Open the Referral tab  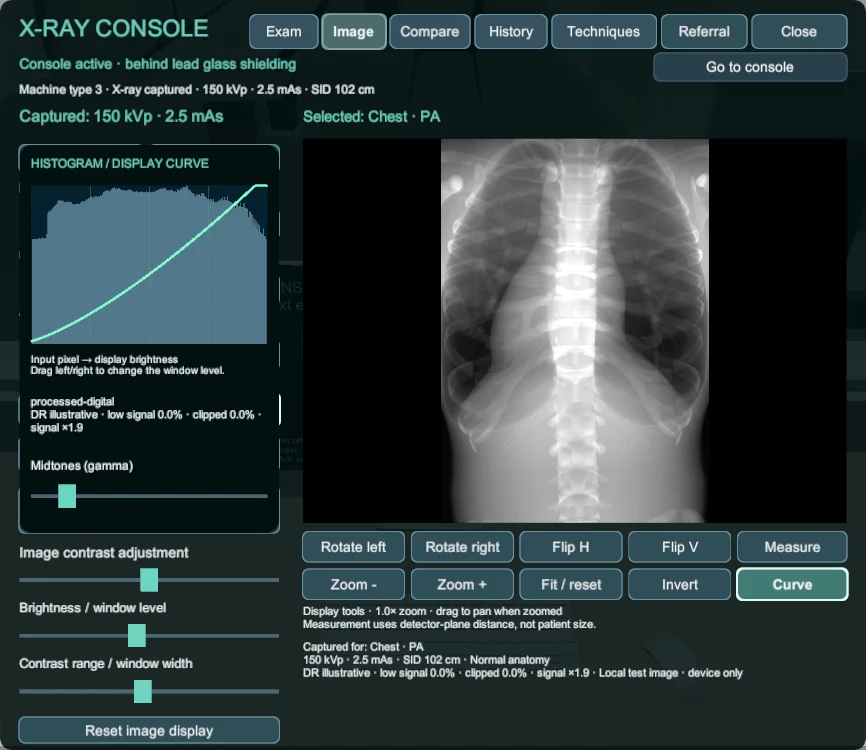pos(704,31)
